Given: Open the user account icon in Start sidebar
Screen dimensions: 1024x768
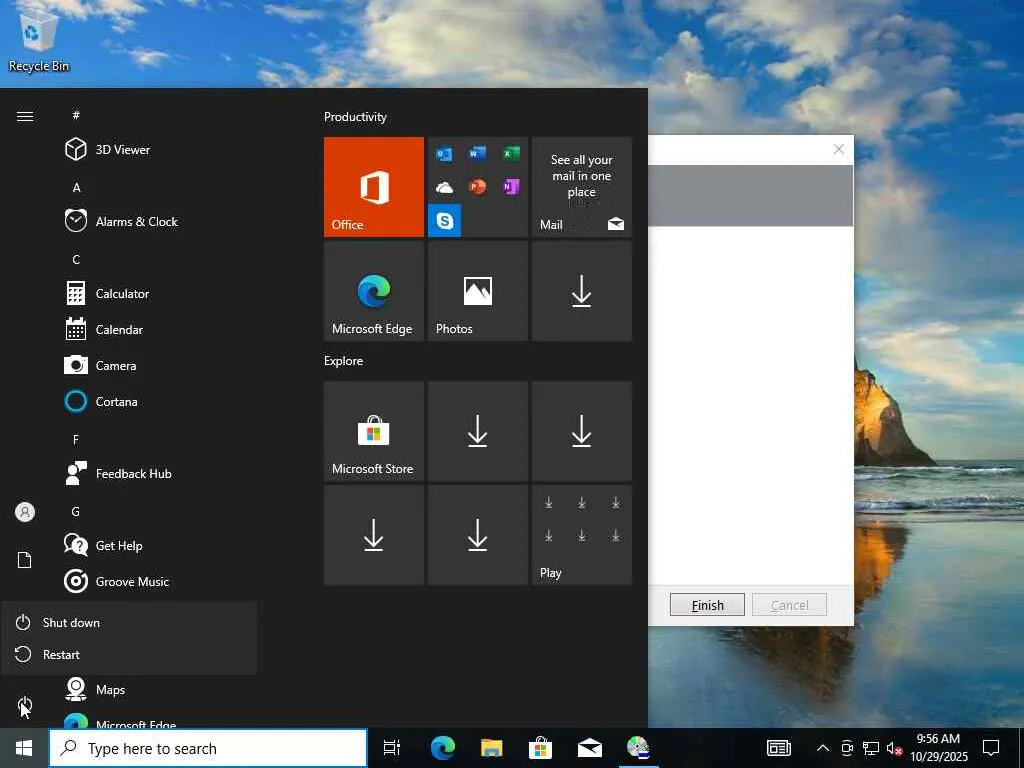Looking at the screenshot, I should coord(25,512).
